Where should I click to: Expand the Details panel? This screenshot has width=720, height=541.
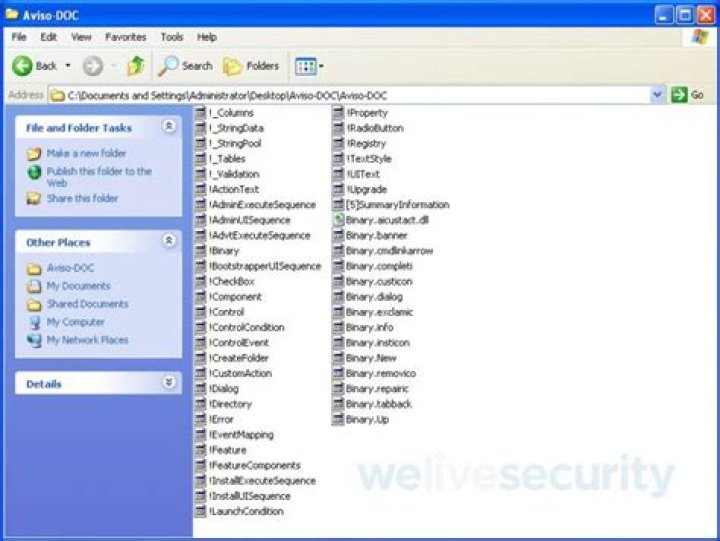point(169,383)
